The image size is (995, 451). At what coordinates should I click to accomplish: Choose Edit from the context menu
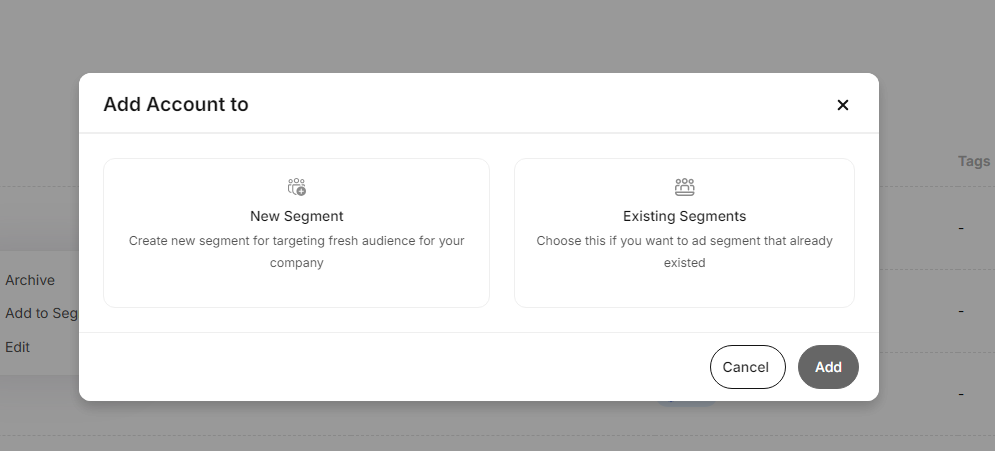[18, 347]
